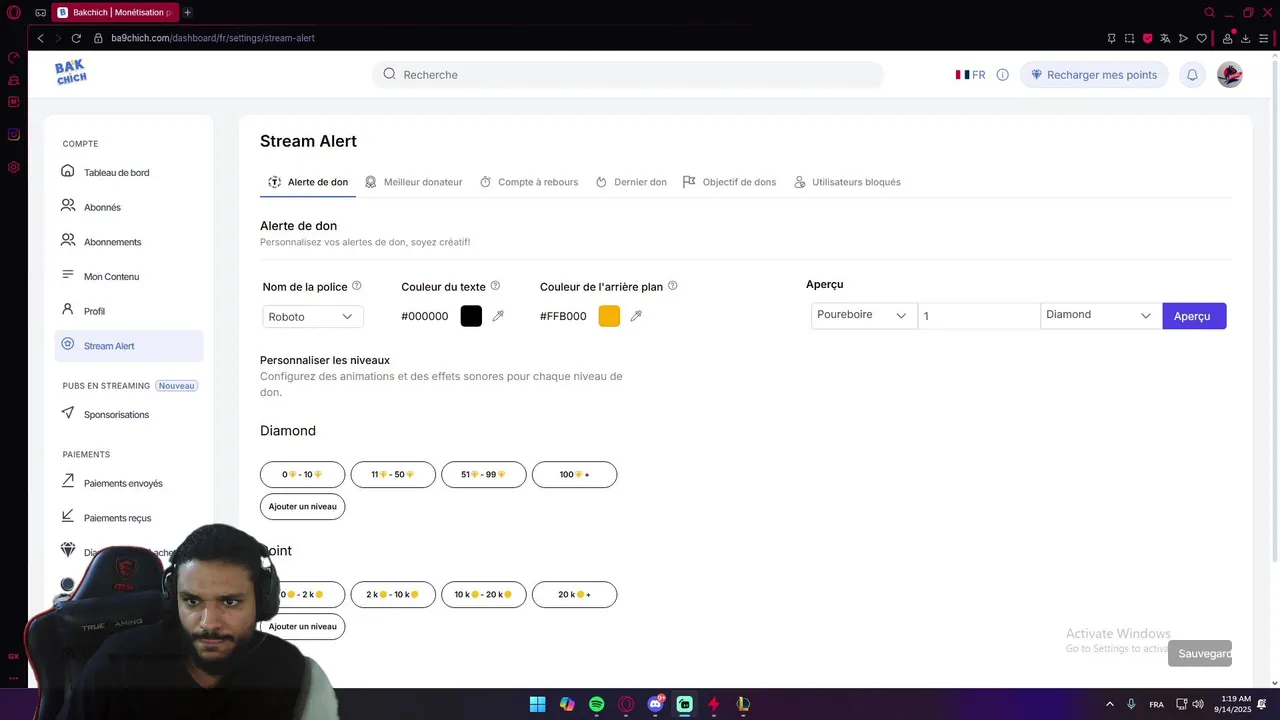Select Stream Alert in sidebar
Viewport: 1280px width, 720px height.
pos(129,346)
